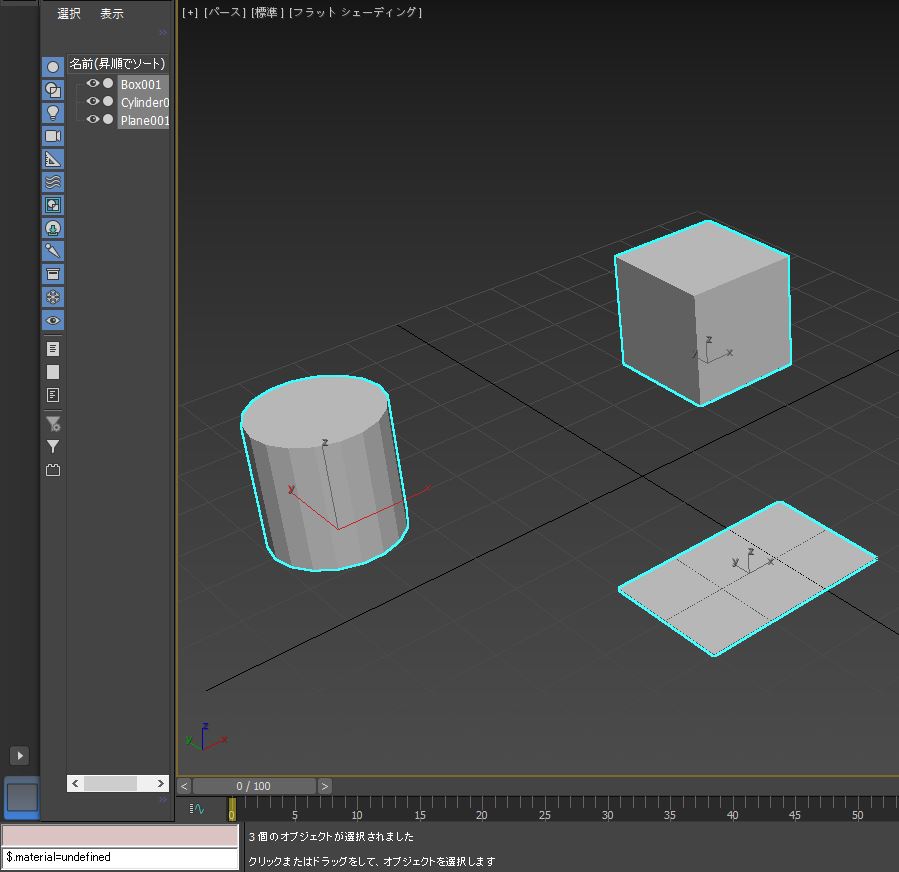Toggle the lights display filter (bulb icon)
This screenshot has height=872, width=899.
53,113
